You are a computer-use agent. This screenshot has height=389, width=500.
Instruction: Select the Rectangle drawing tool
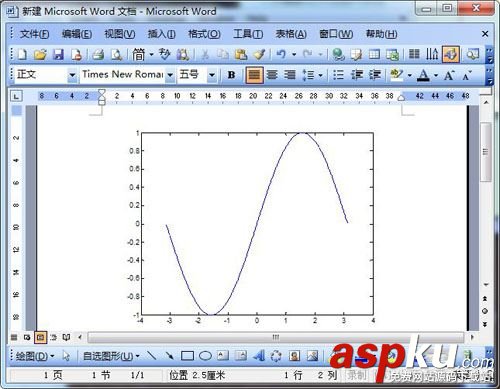187,356
